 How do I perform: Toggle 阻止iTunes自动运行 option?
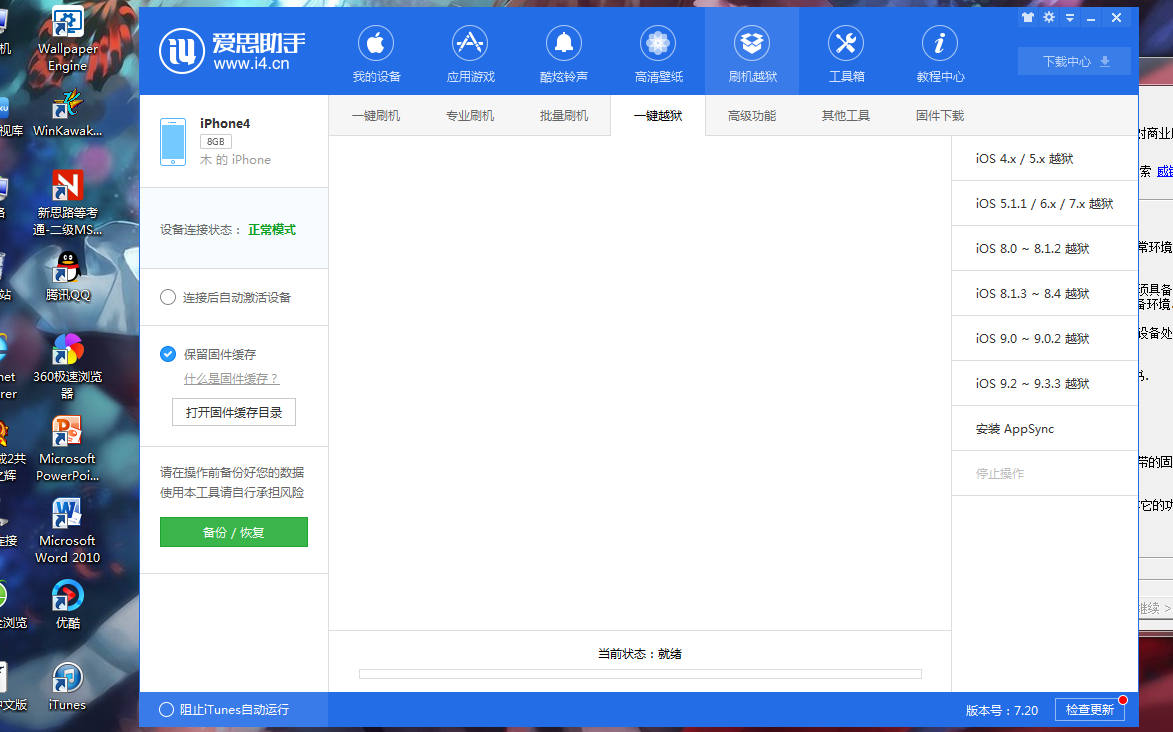167,710
